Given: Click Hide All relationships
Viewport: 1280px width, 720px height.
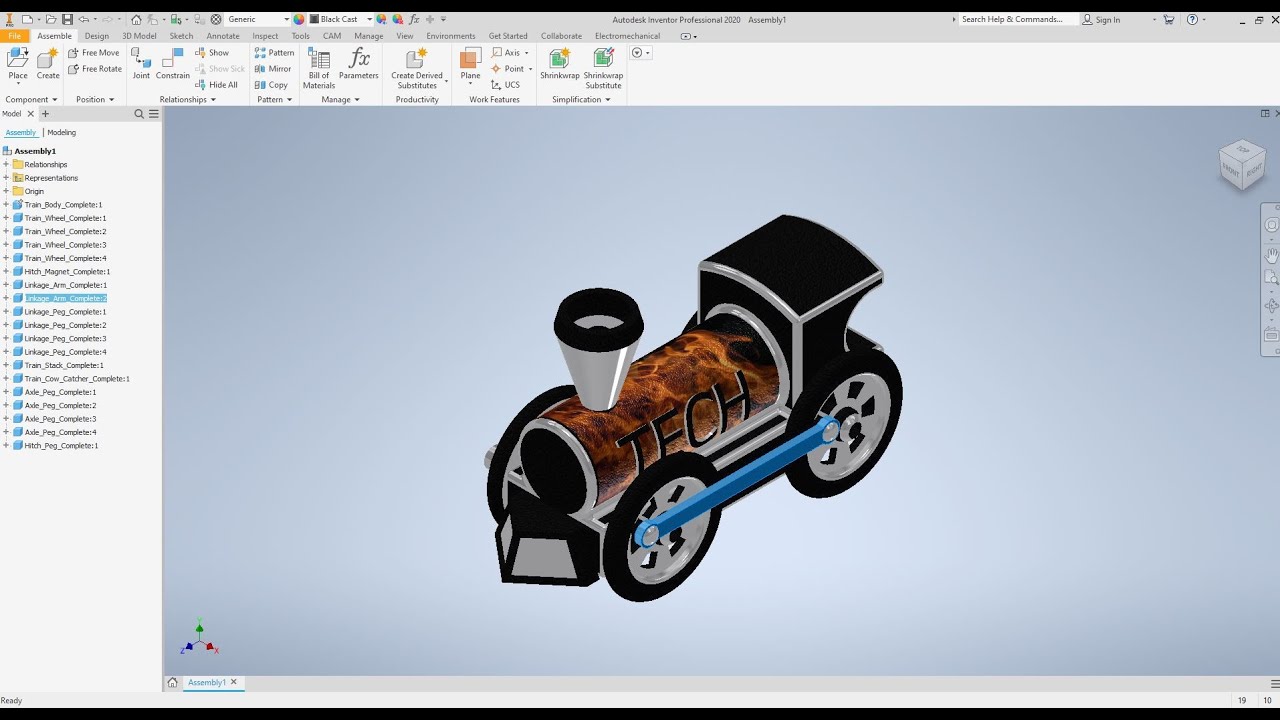Looking at the screenshot, I should 216,85.
